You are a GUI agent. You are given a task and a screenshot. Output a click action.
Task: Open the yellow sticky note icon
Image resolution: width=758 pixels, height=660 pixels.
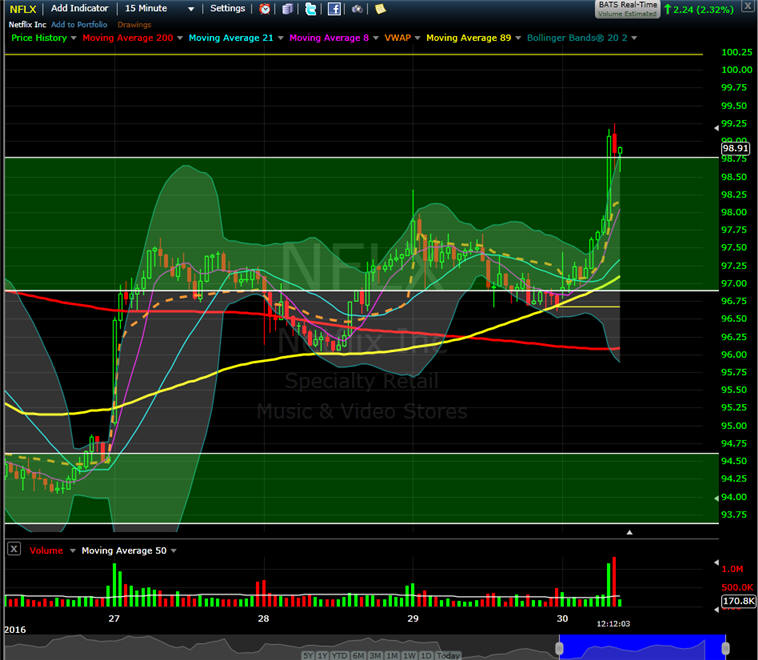(x=380, y=9)
